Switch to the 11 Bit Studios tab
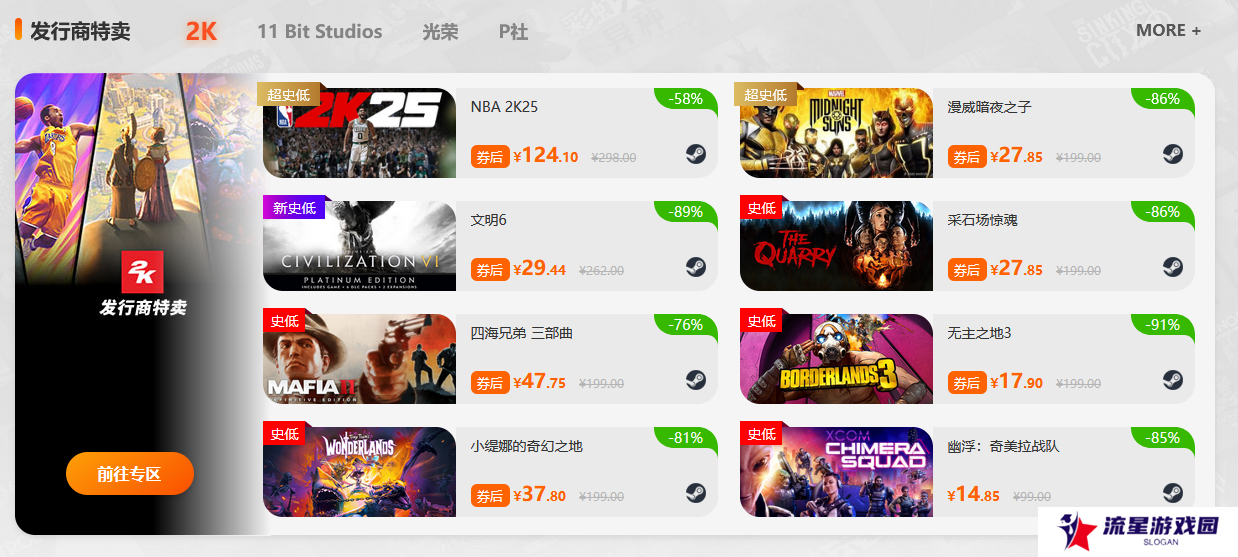The height and width of the screenshot is (557, 1238). pyautogui.click(x=319, y=31)
